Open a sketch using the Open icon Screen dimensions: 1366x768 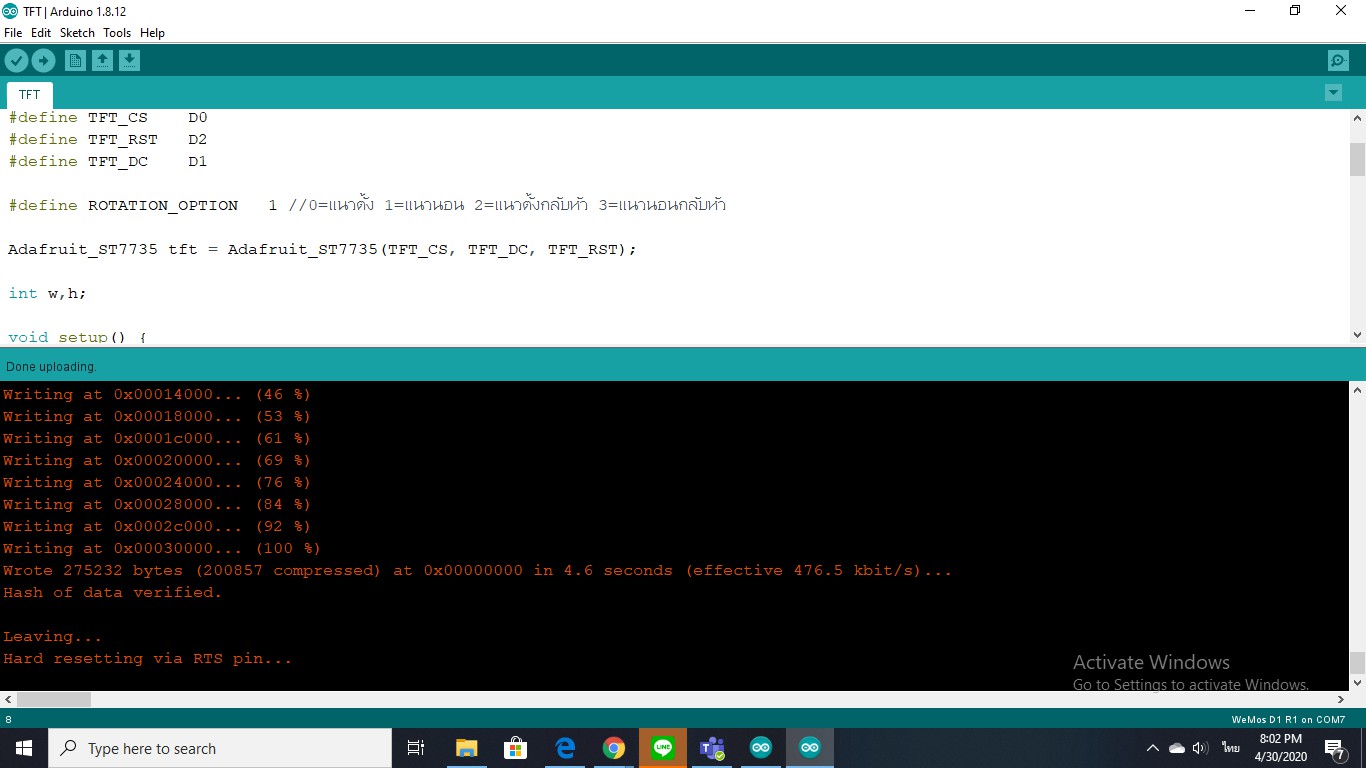(102, 61)
